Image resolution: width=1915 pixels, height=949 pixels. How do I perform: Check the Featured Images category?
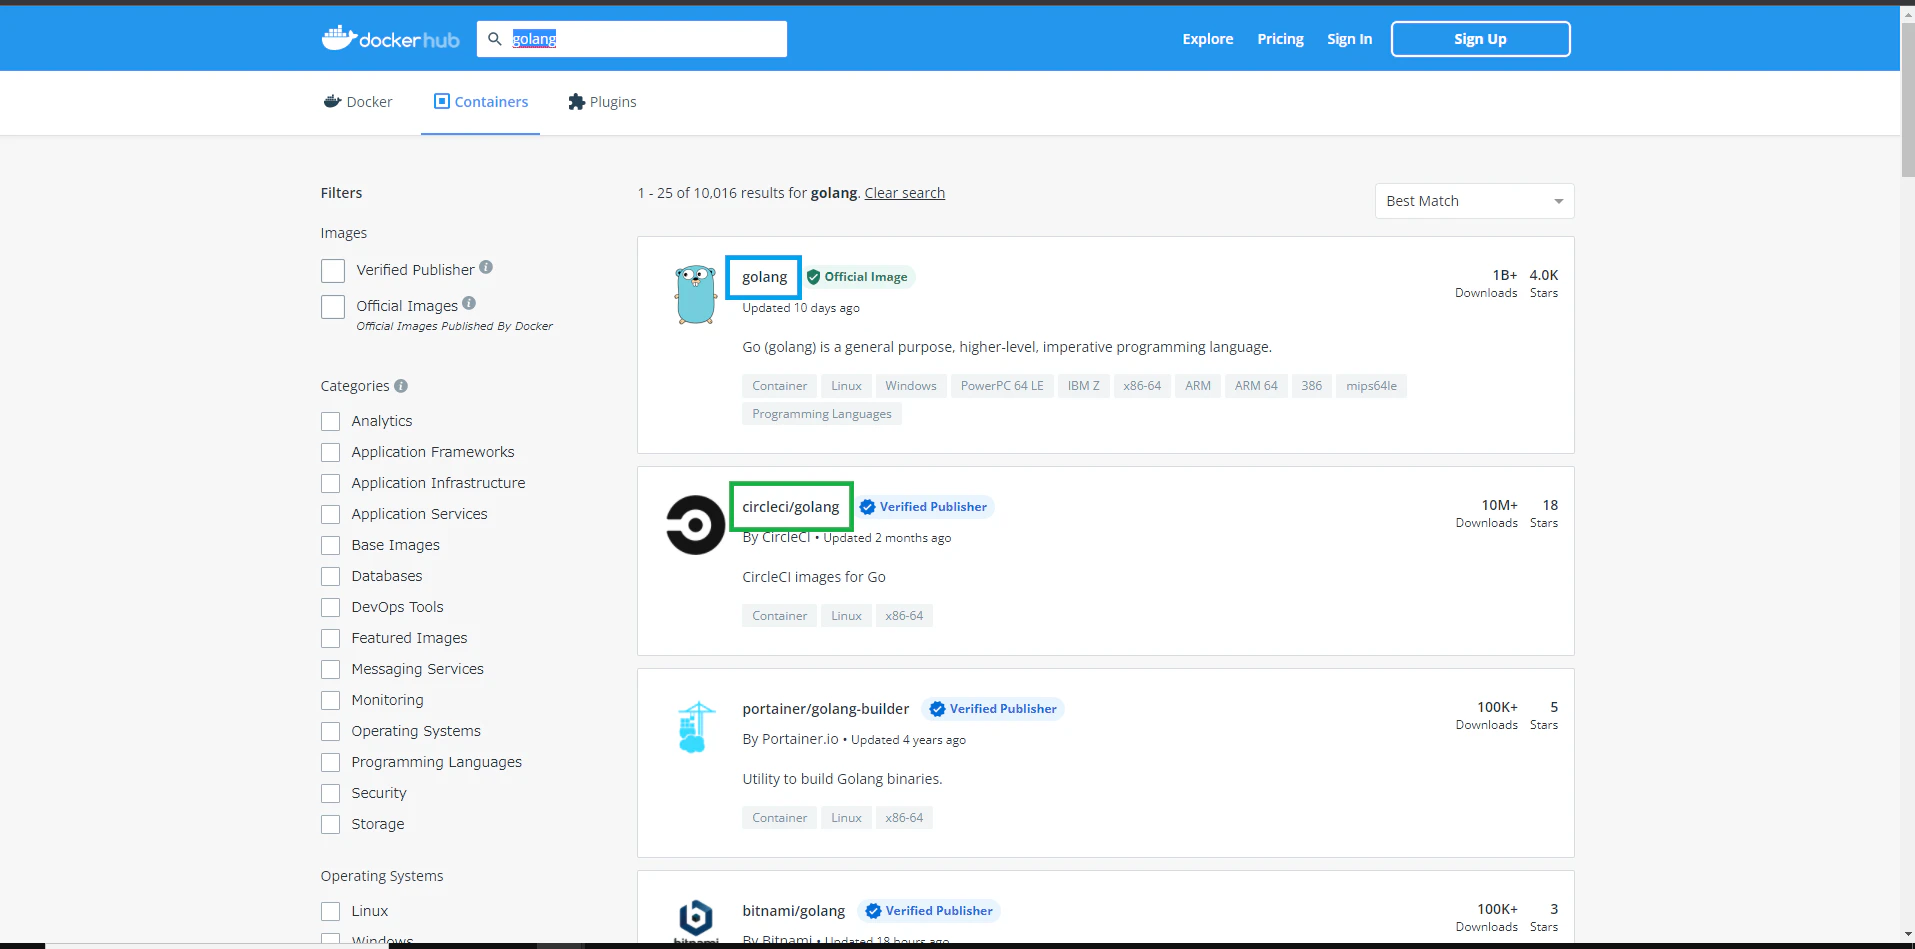click(330, 638)
